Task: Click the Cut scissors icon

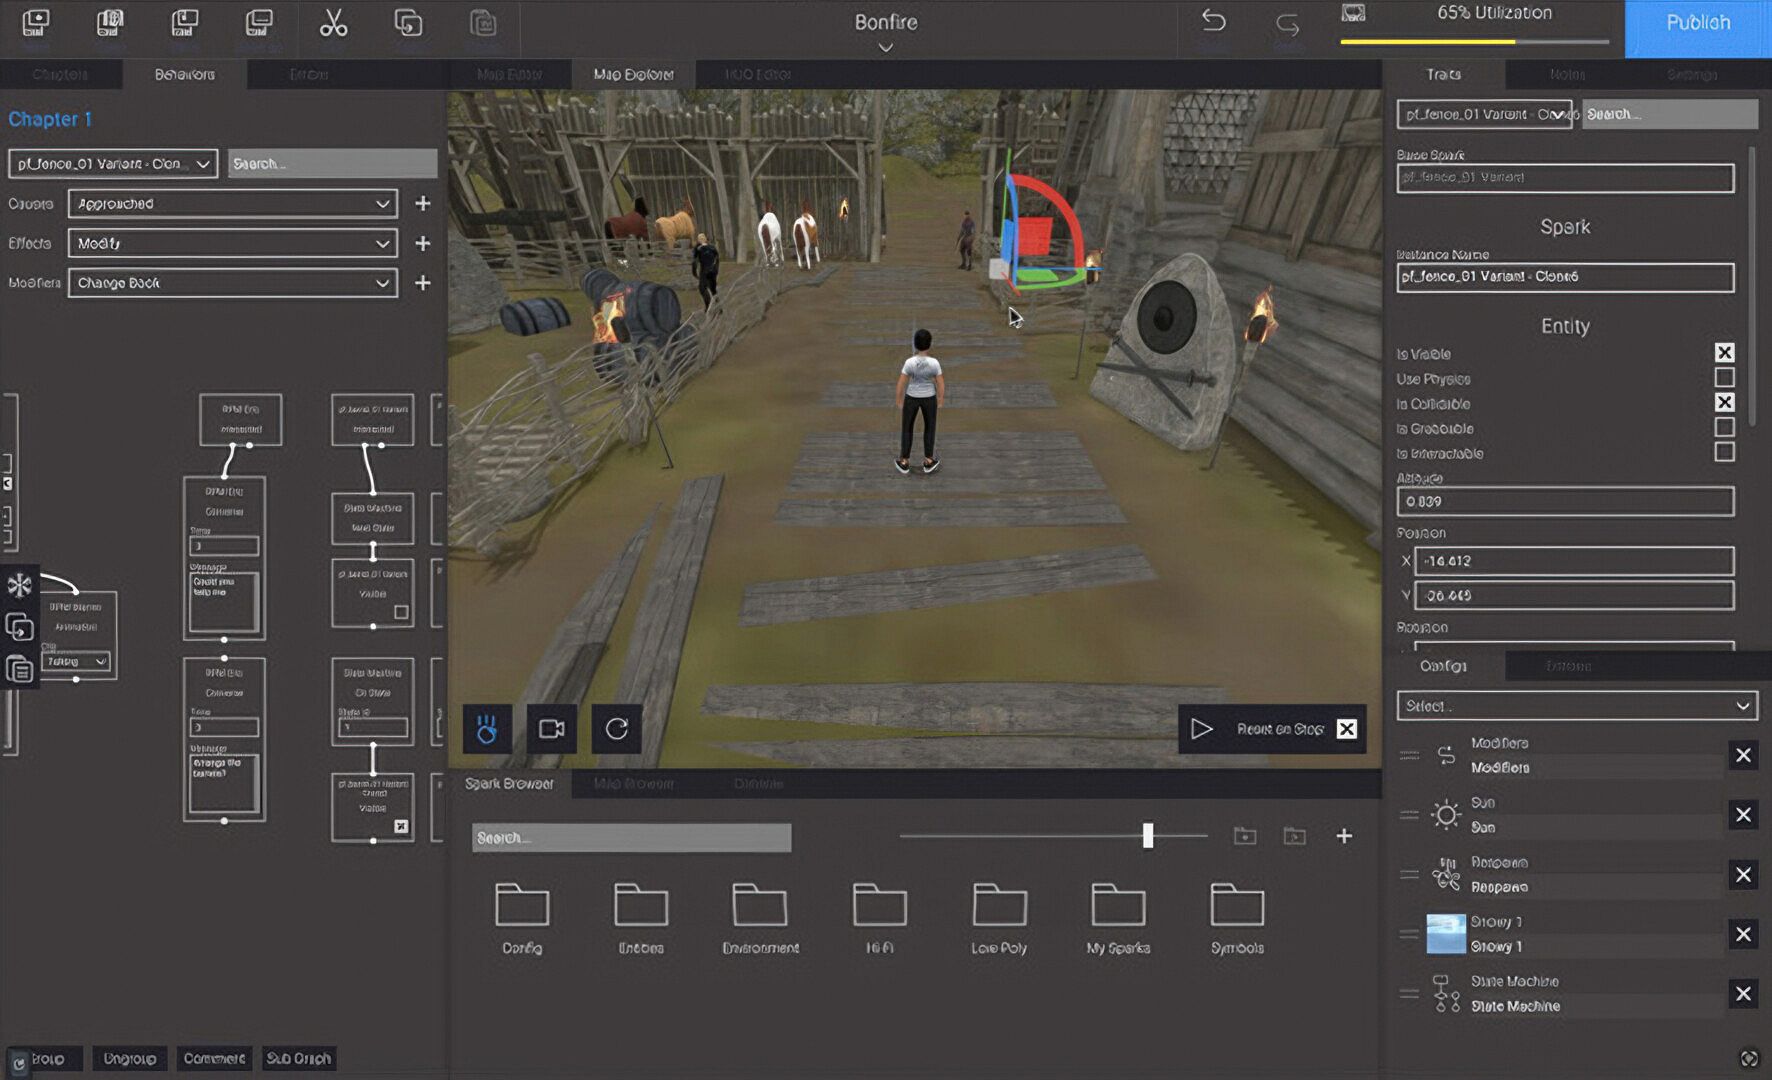Action: [333, 24]
